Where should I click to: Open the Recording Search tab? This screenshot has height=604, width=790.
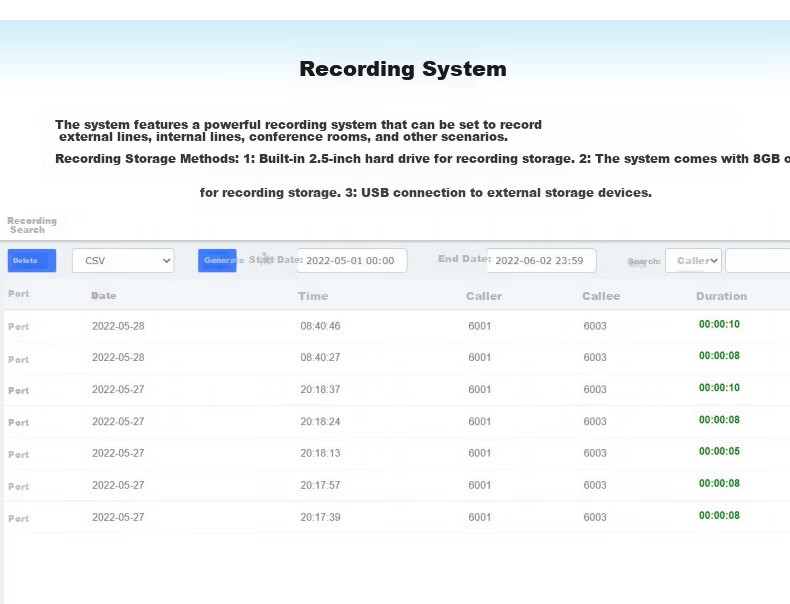(32, 225)
